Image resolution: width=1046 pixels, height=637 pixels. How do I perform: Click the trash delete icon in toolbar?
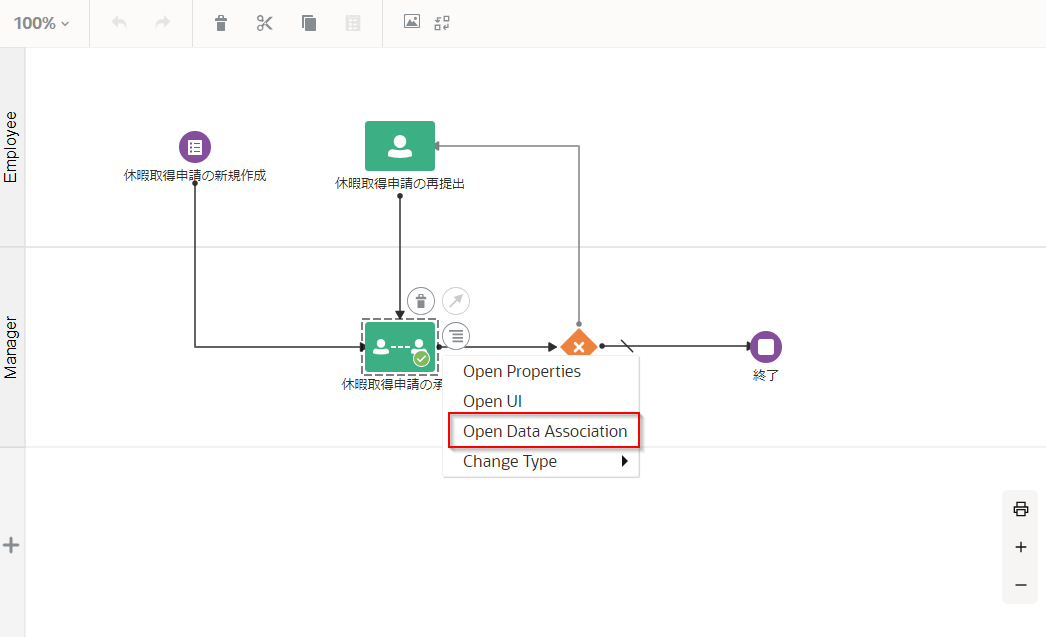[x=222, y=23]
